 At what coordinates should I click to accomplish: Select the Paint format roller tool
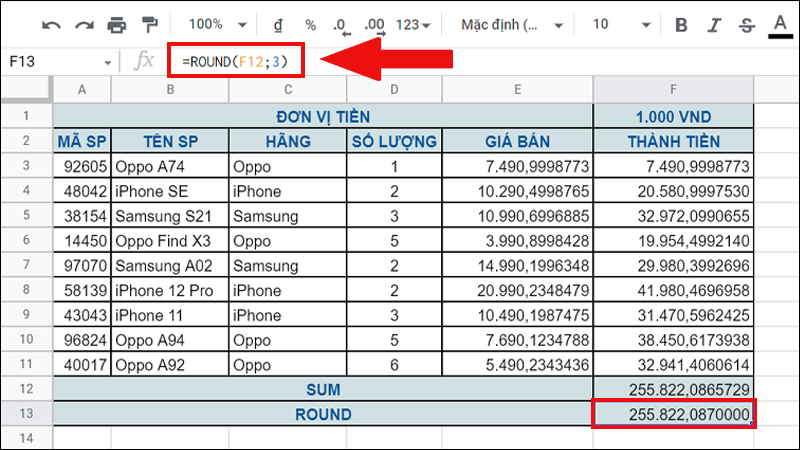point(150,24)
